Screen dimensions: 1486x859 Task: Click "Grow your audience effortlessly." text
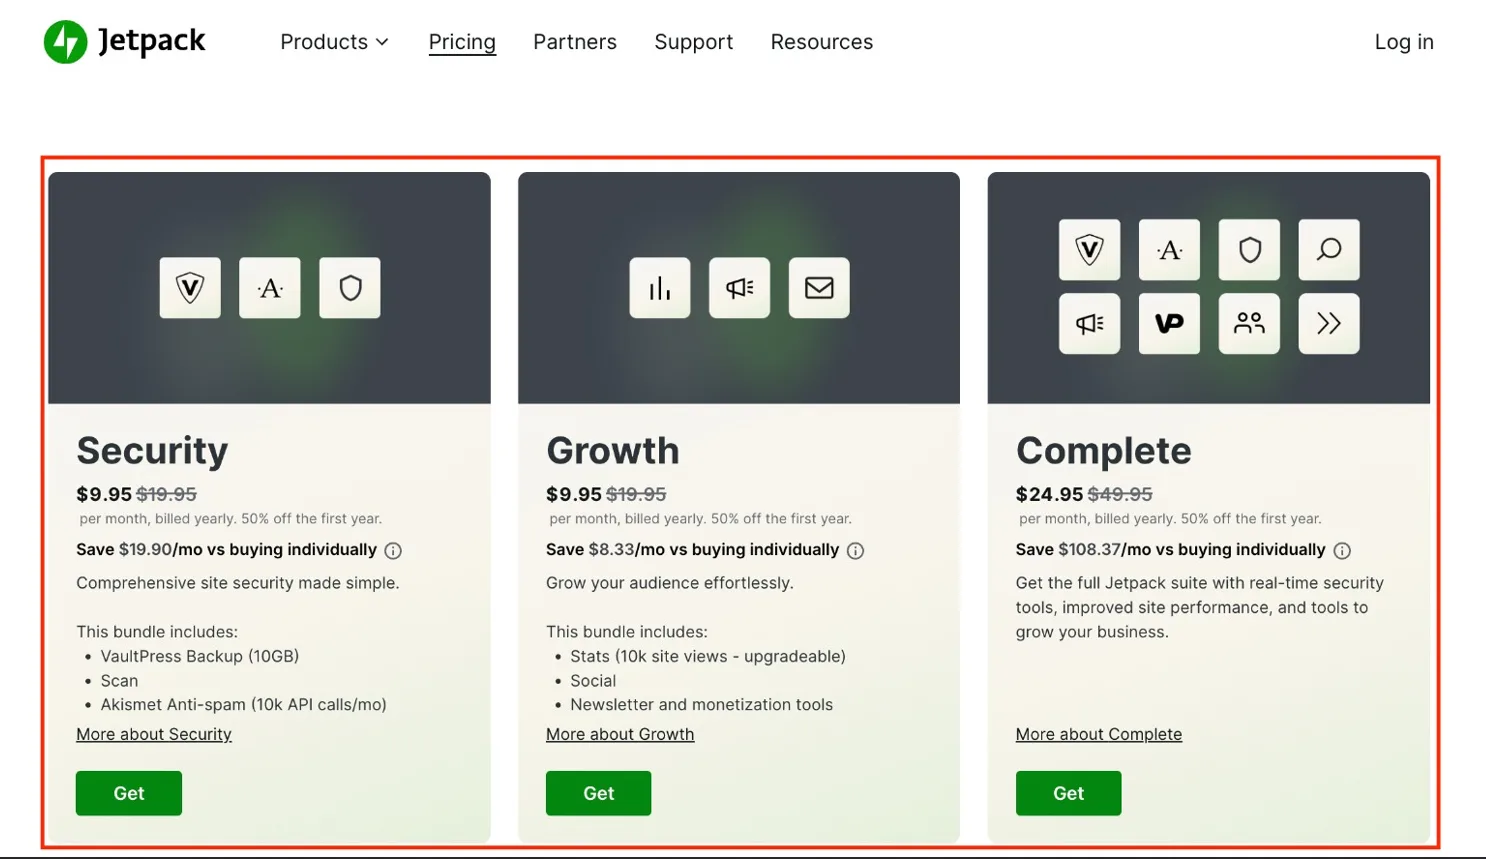tap(670, 583)
